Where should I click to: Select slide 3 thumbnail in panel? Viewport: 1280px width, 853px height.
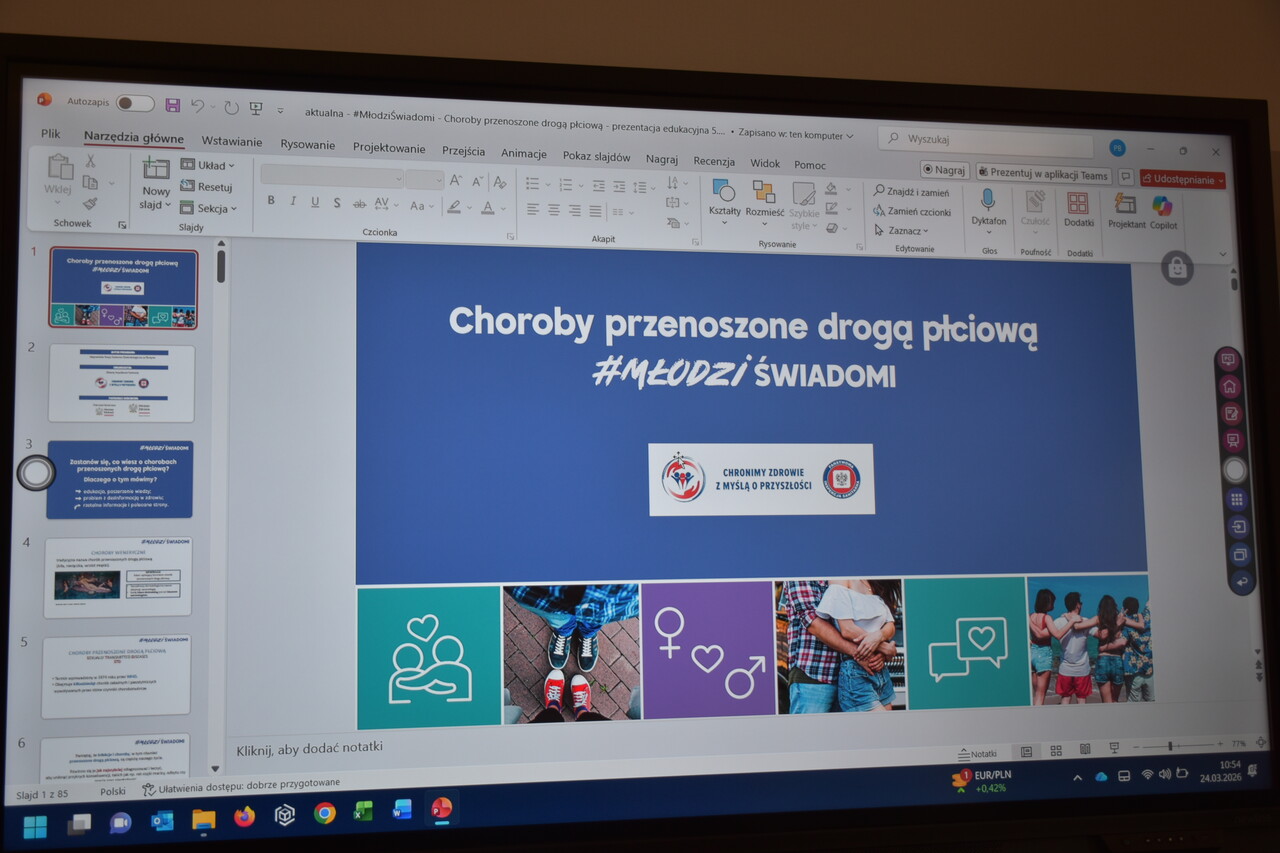point(119,479)
